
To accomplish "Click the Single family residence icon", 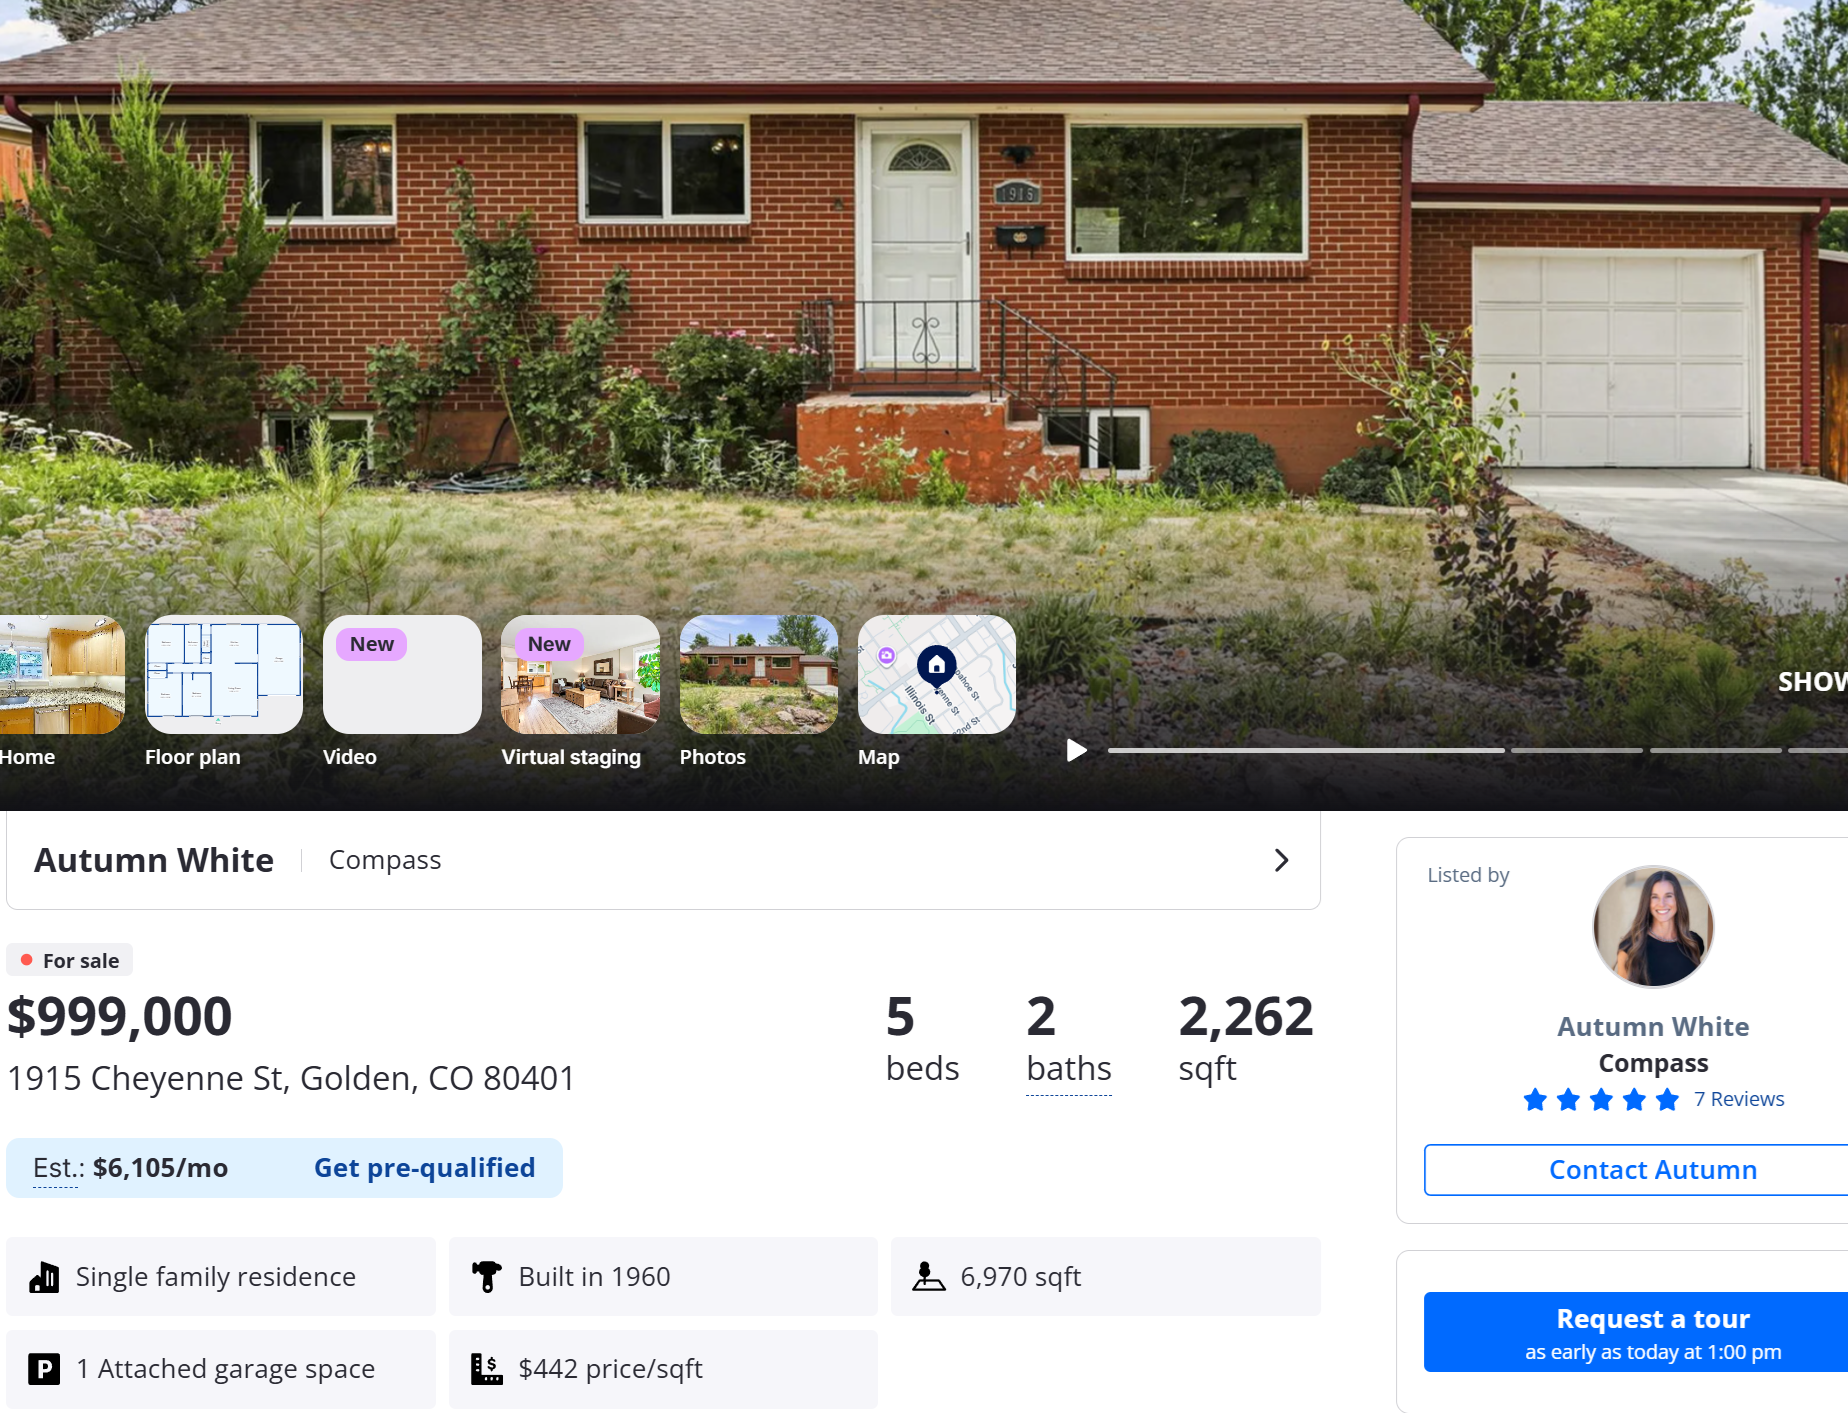I will point(44,1277).
